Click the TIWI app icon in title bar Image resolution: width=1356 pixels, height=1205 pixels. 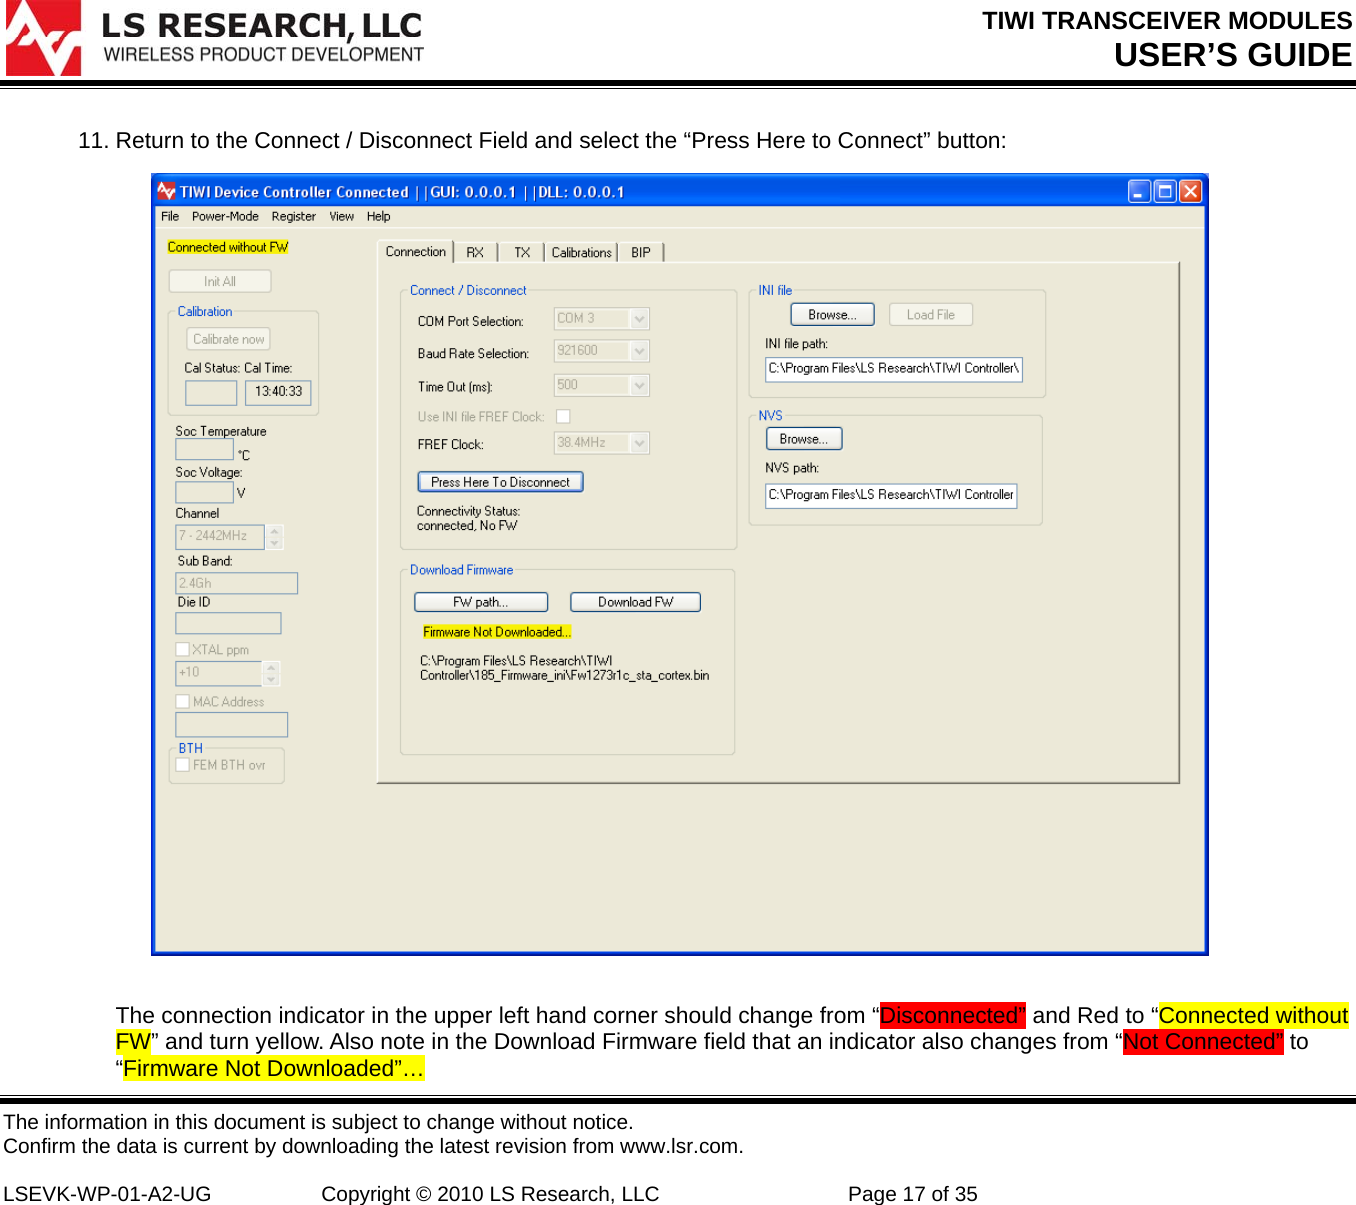pyautogui.click(x=166, y=191)
